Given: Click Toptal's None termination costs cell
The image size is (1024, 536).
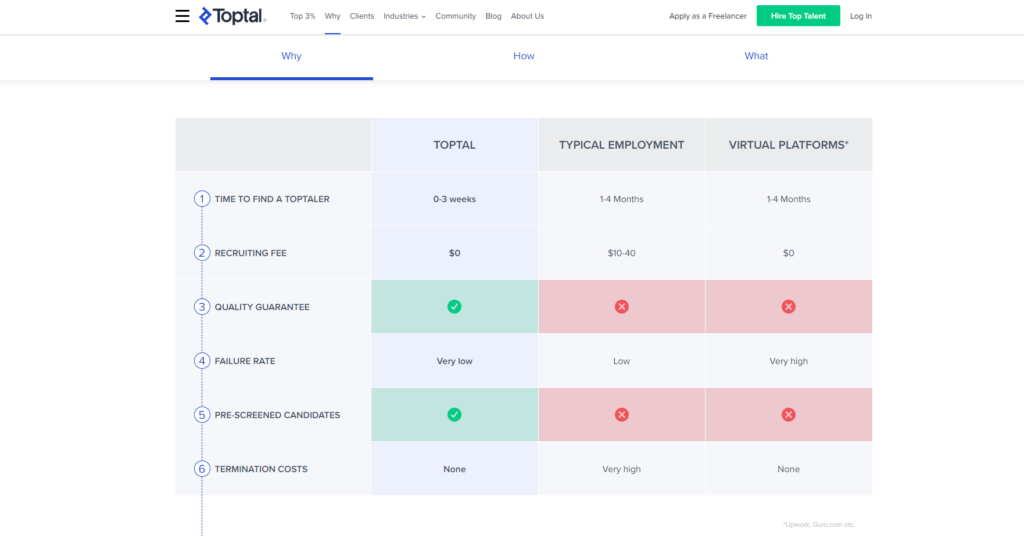Looking at the screenshot, I should click(455, 469).
